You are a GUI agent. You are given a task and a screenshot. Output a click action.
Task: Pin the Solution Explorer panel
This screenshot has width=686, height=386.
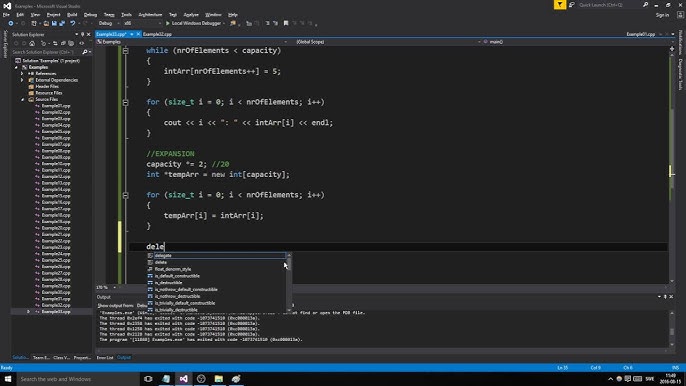tap(82, 34)
